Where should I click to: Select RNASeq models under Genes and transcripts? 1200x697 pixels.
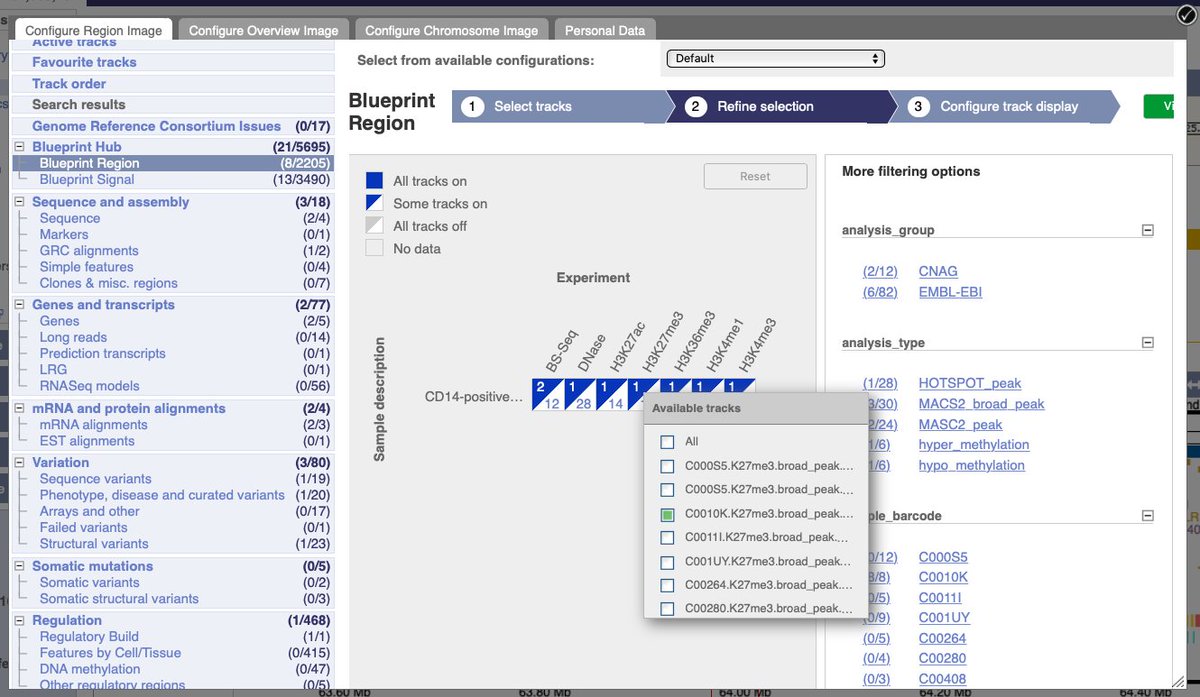(90, 386)
